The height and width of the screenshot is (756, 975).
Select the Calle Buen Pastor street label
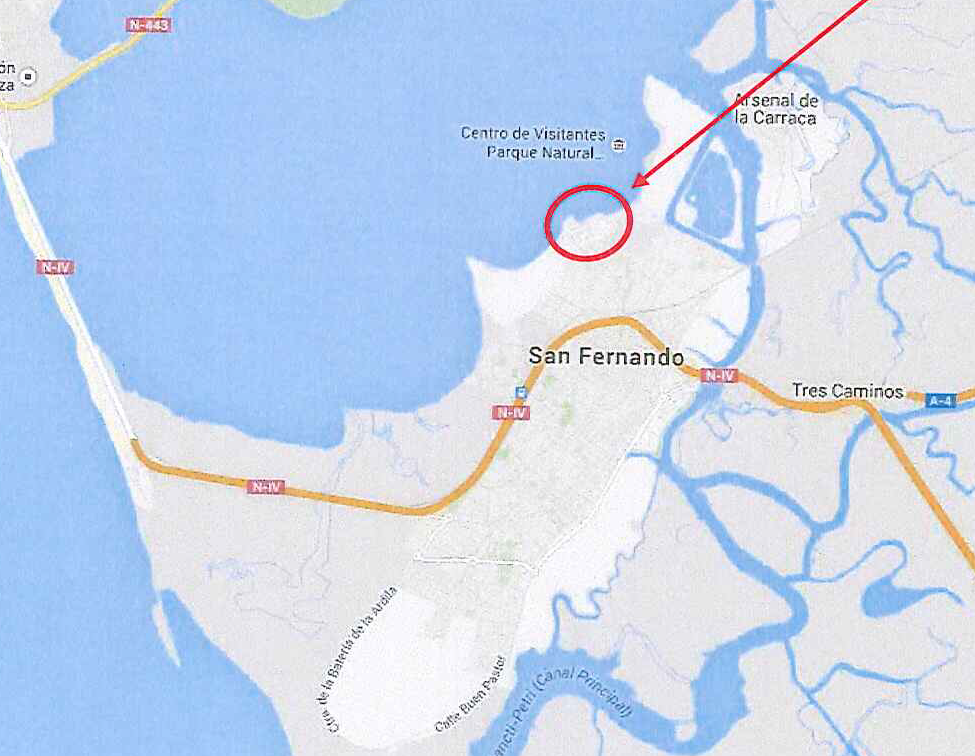[471, 695]
